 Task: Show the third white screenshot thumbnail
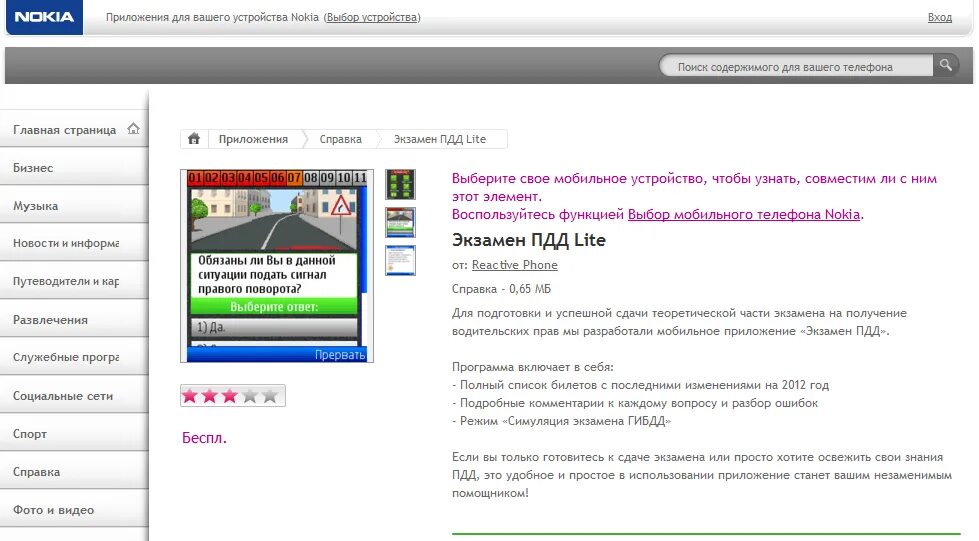tap(400, 261)
